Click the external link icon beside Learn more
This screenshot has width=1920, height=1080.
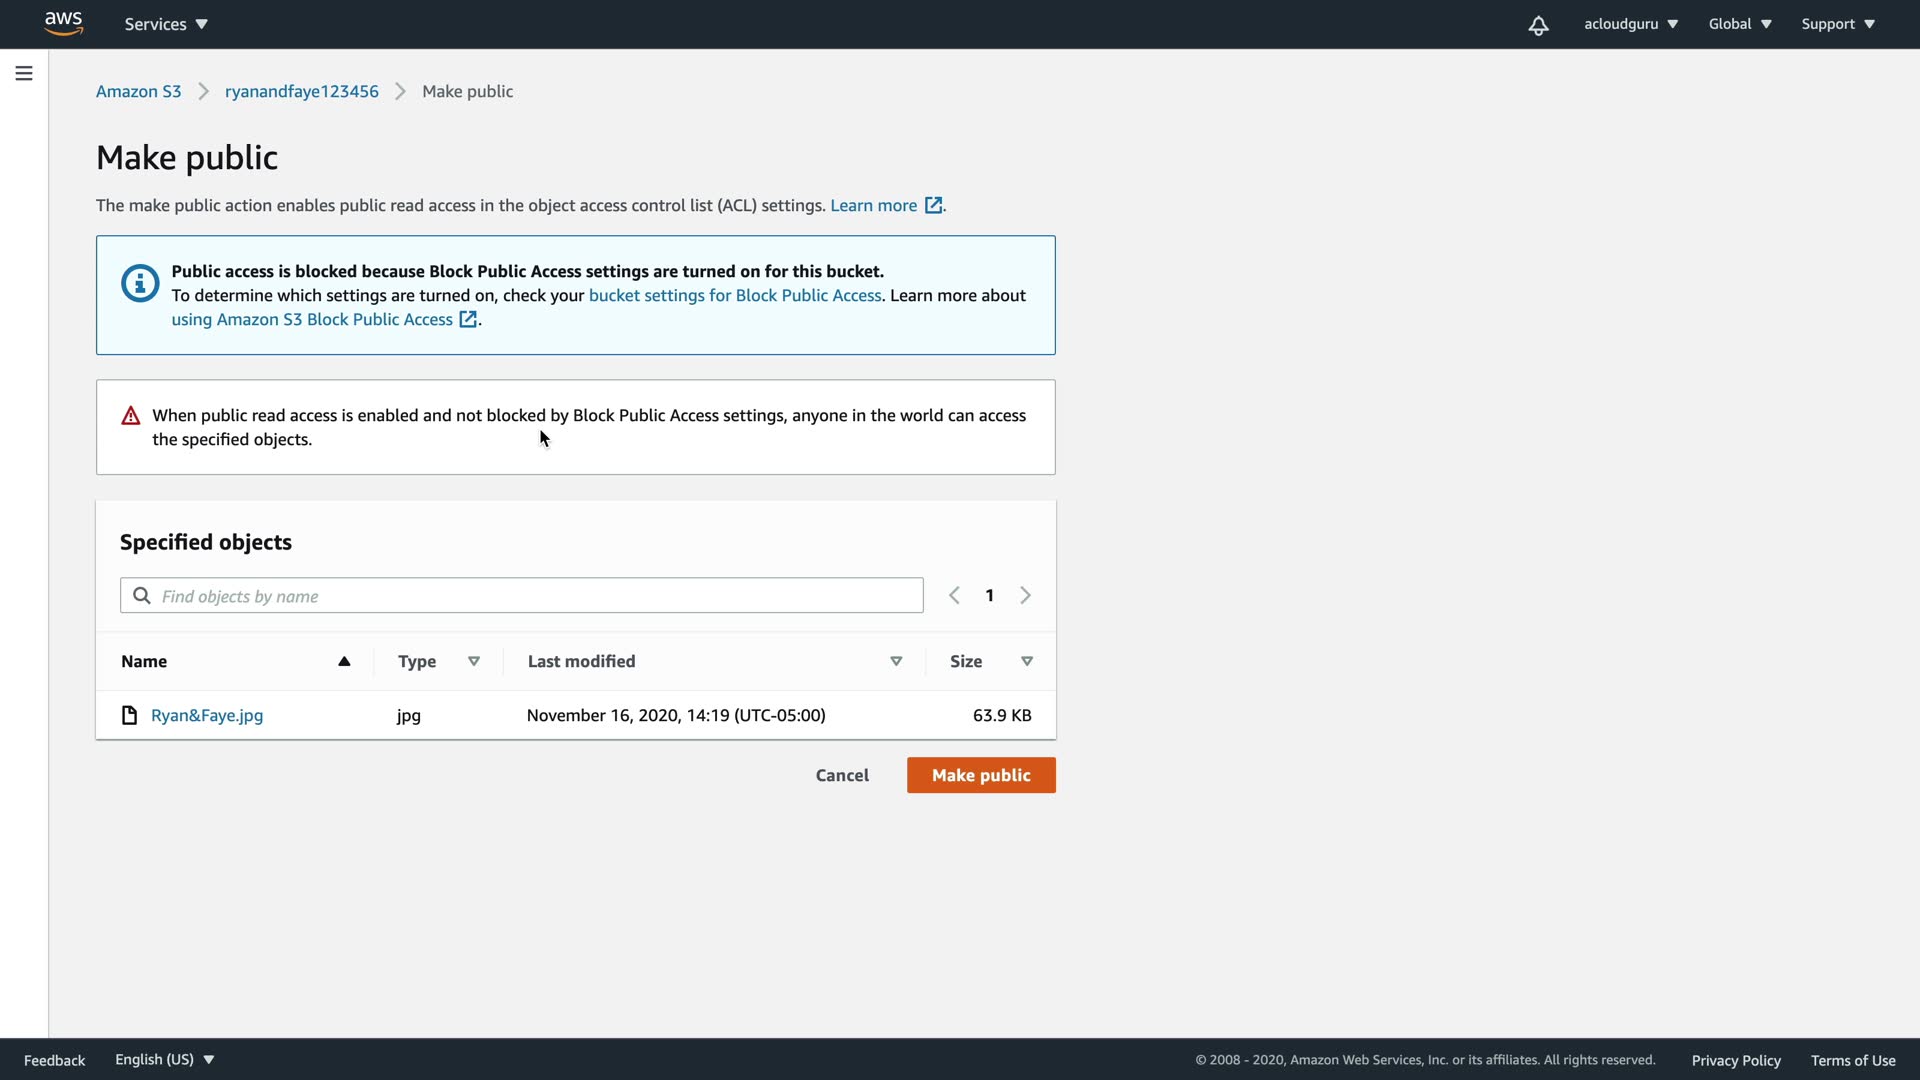click(x=933, y=205)
